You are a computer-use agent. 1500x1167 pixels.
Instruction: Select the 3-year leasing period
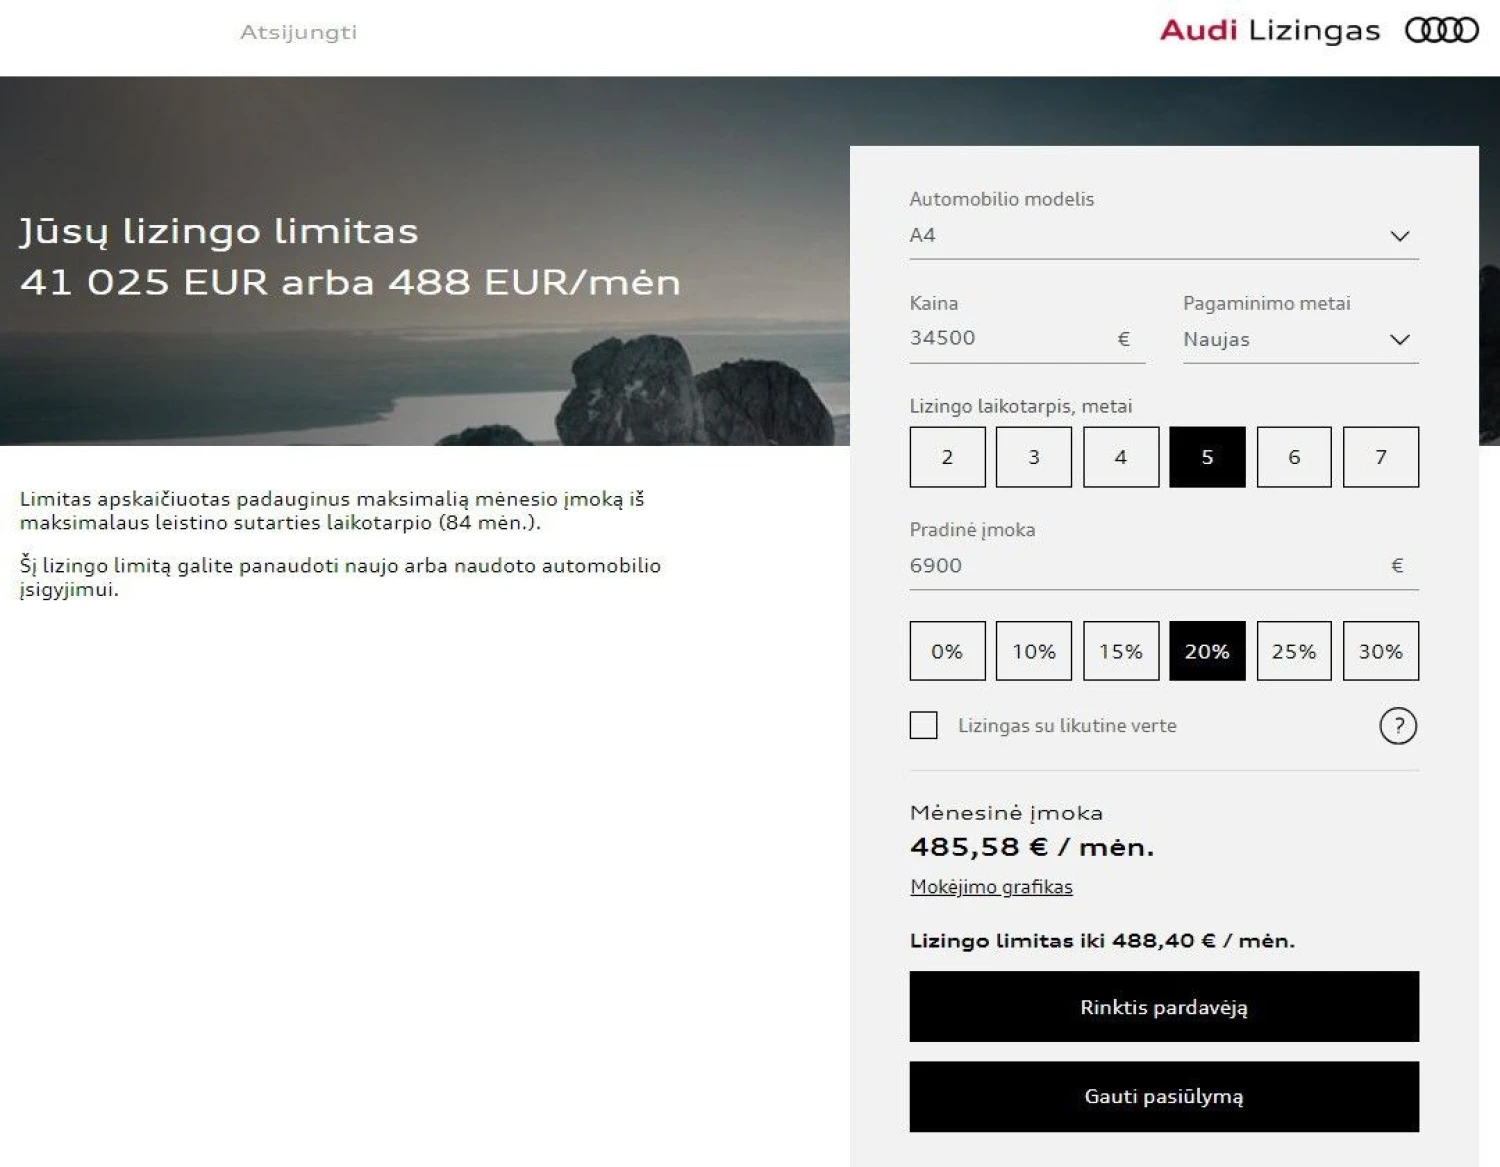pos(1034,457)
